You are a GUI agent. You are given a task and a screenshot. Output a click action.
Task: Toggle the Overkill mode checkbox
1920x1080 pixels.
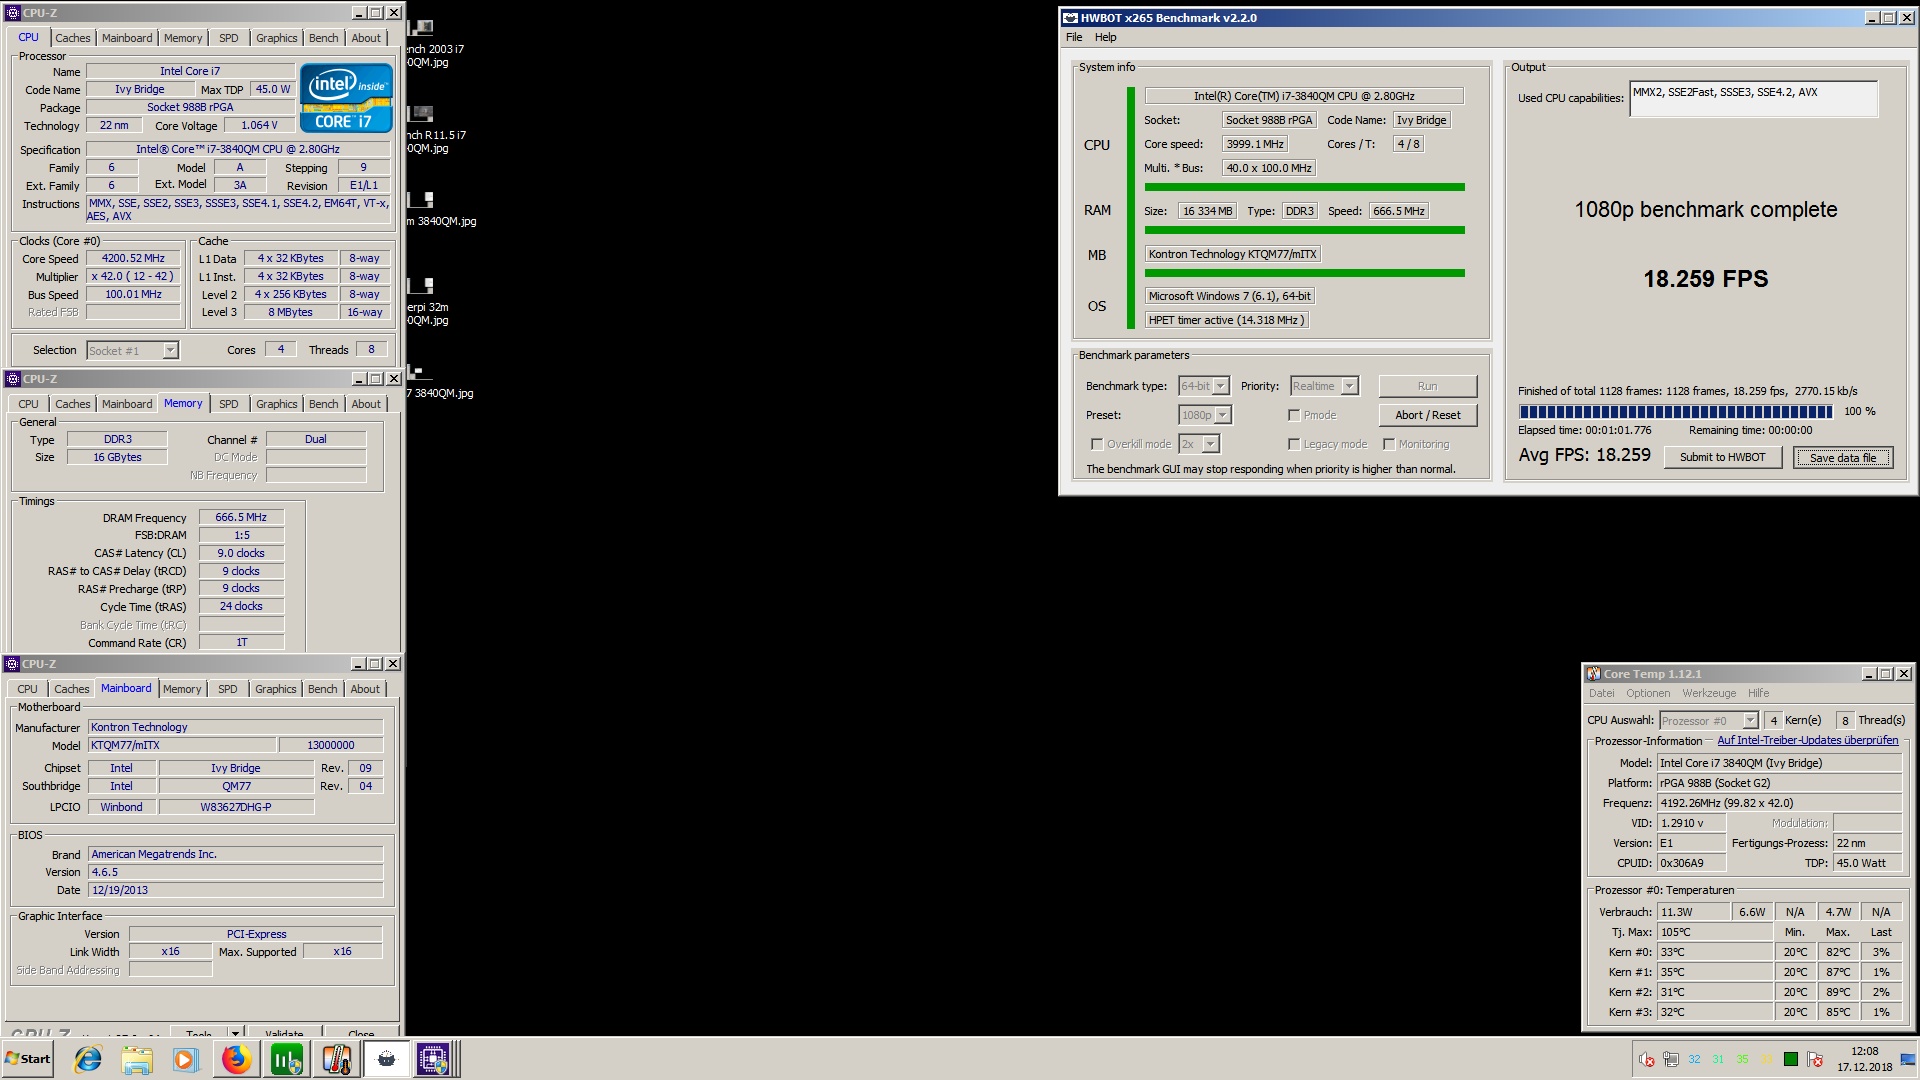tap(1097, 444)
